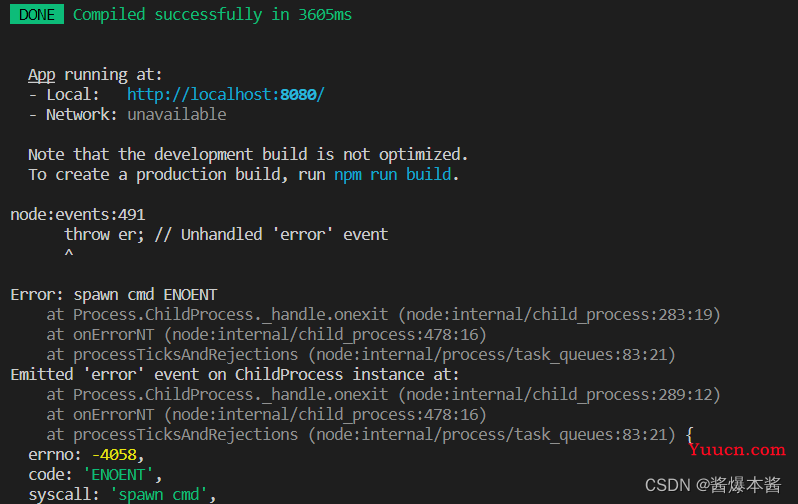The image size is (798, 504).
Task: Click the red Yuucn.com watermark
Action: pos(736,450)
